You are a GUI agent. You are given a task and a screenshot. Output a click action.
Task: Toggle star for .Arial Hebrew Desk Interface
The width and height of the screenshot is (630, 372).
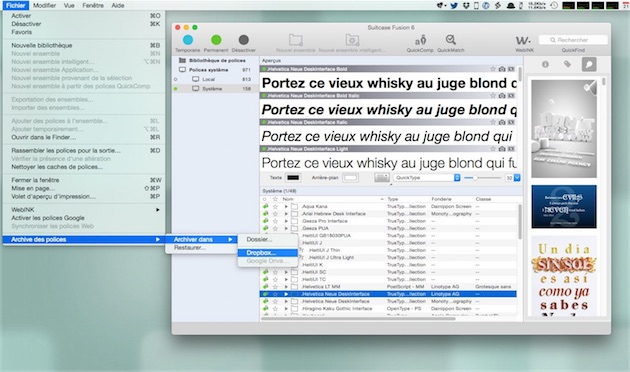click(275, 214)
